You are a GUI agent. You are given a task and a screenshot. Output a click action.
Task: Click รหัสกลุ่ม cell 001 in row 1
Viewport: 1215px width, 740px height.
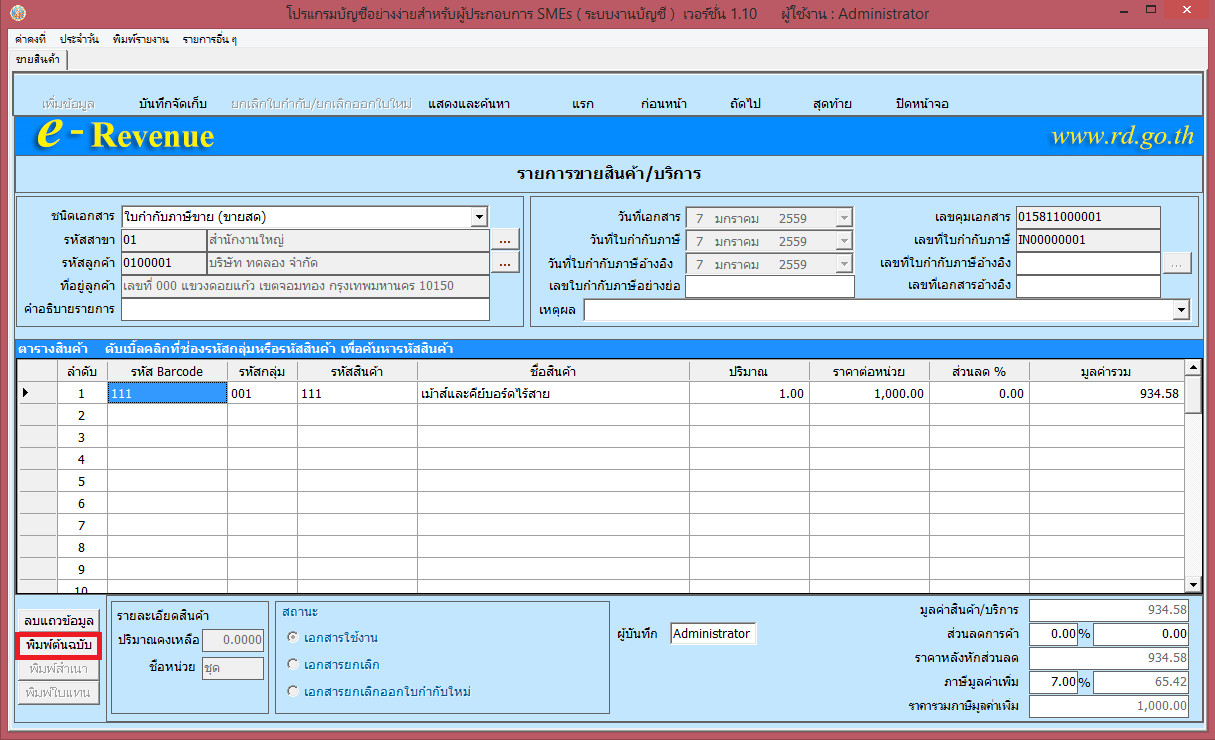[262, 393]
